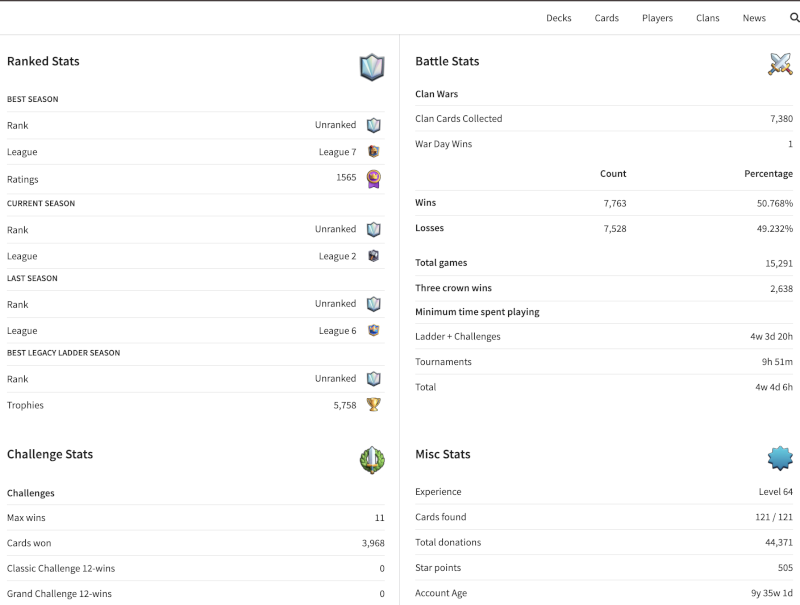Click the gold Trophies cup icon
The height and width of the screenshot is (605, 800).
click(x=374, y=405)
